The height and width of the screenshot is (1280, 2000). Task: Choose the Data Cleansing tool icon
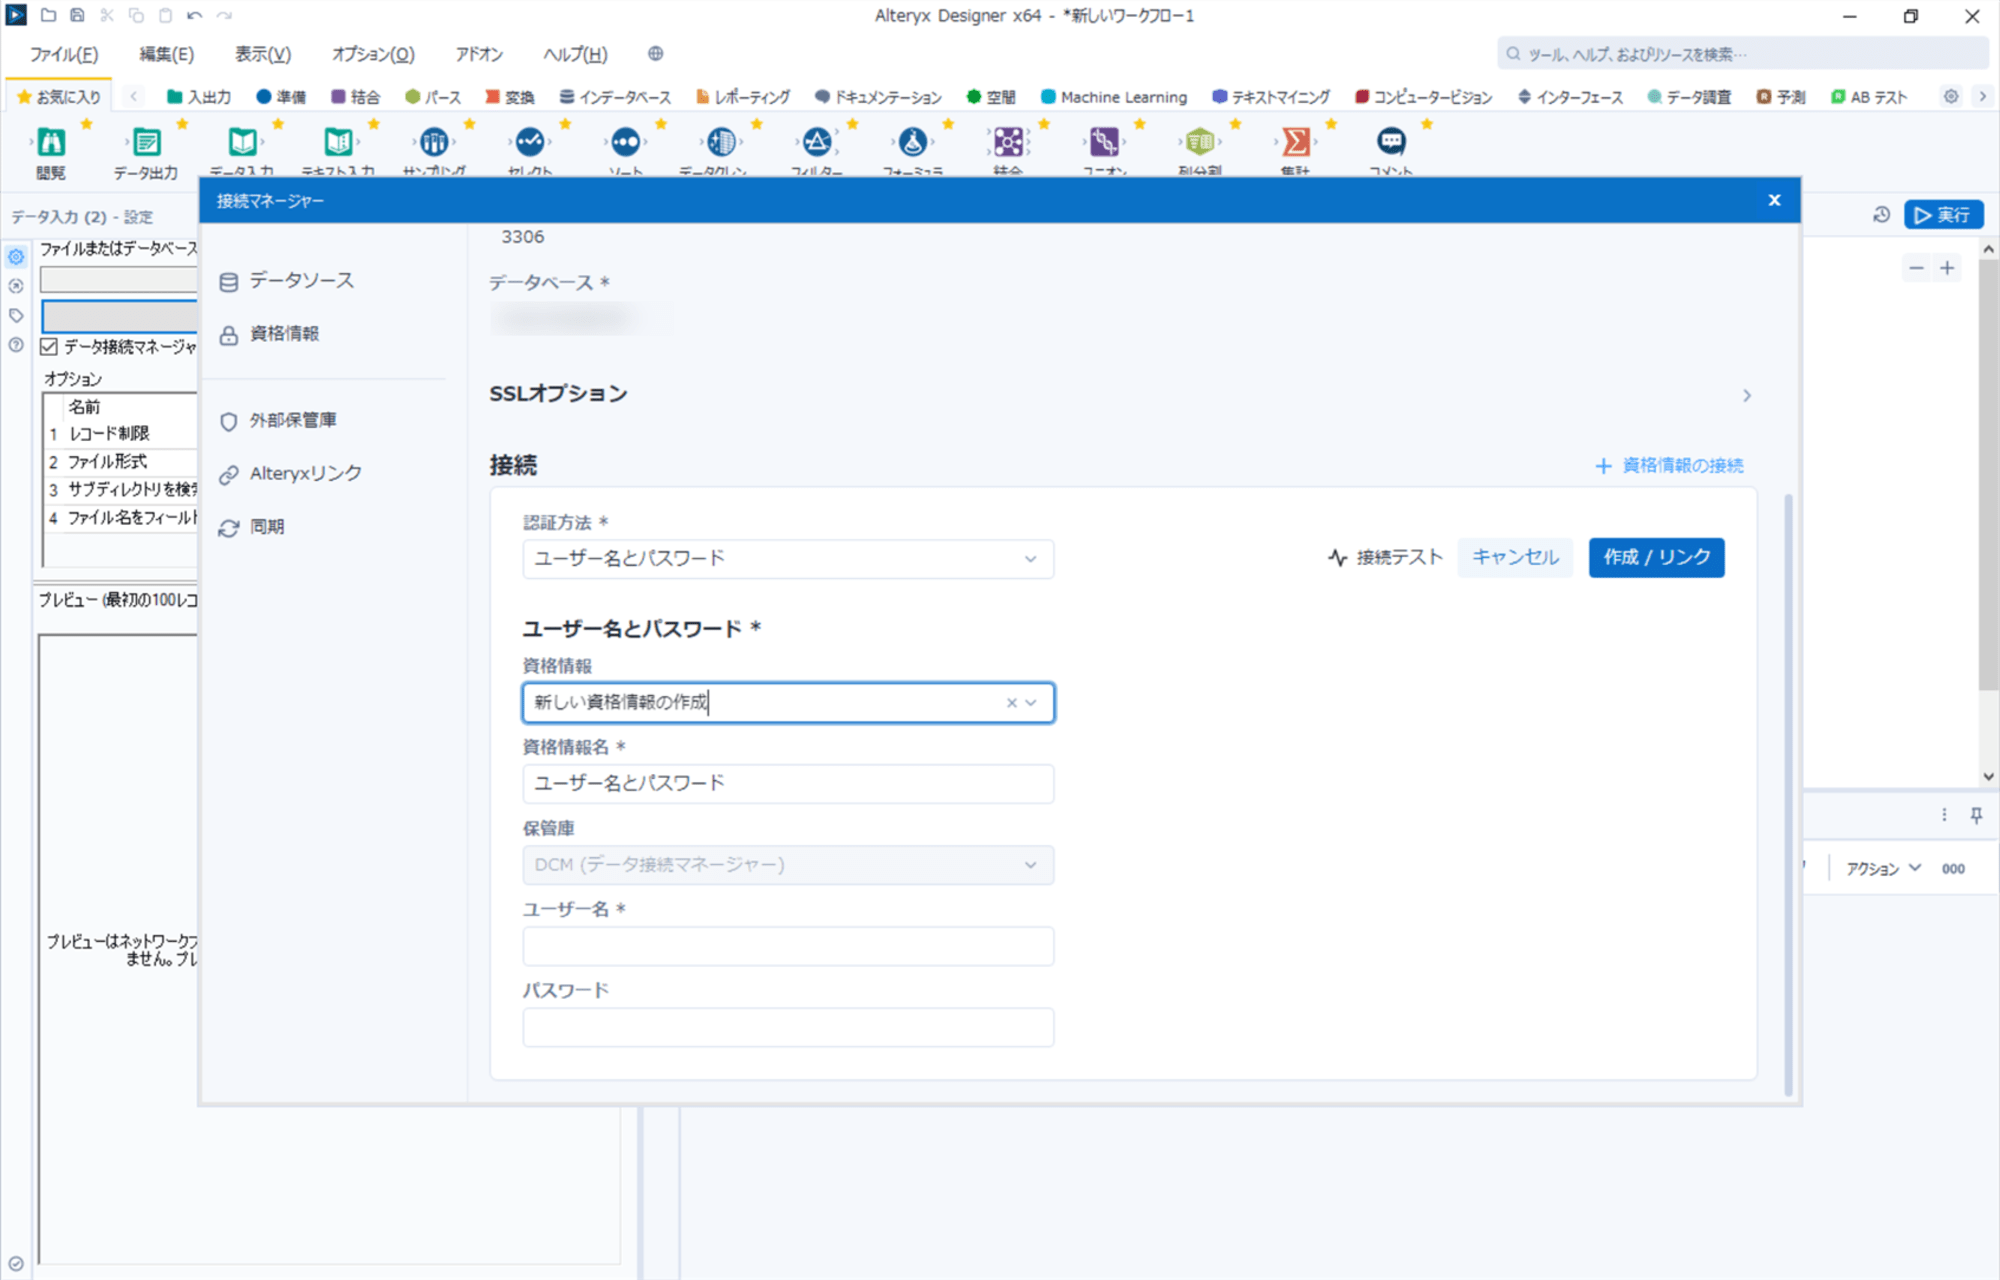click(721, 143)
